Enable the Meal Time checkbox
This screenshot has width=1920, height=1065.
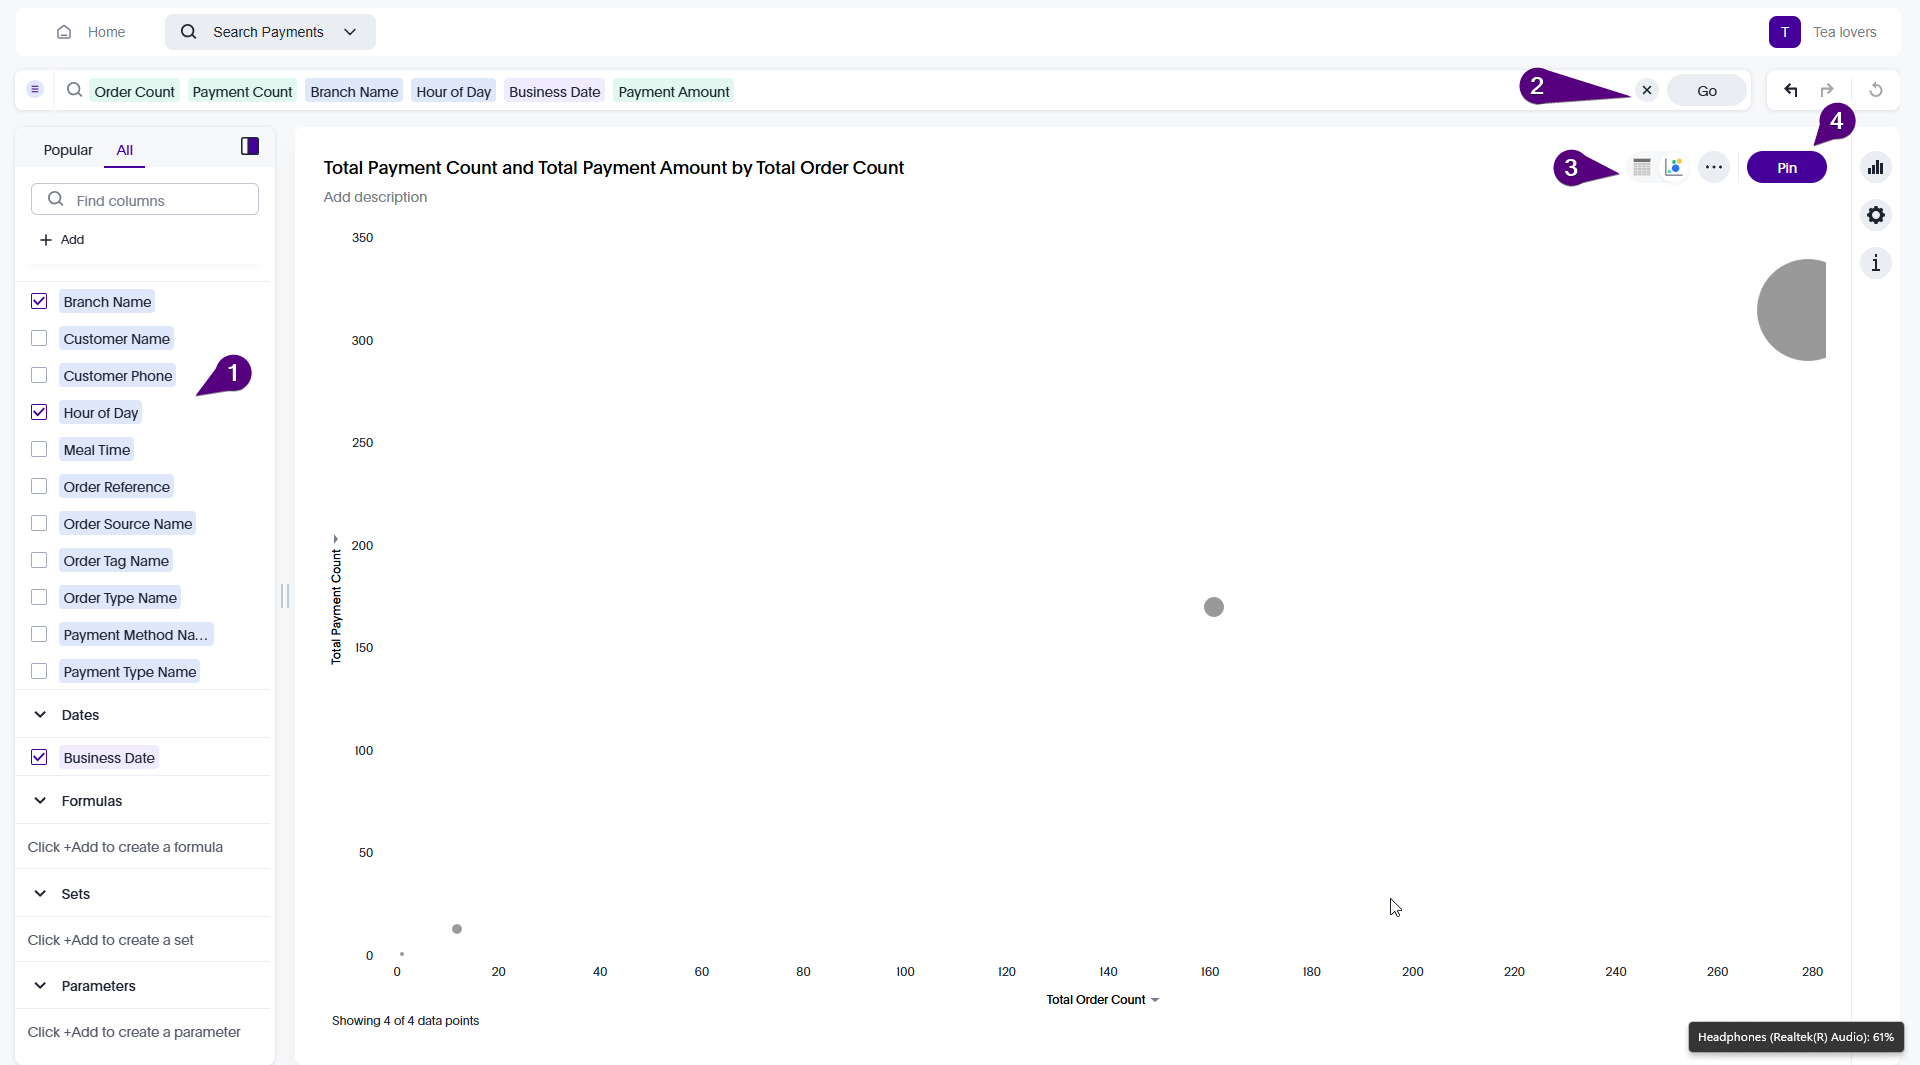click(x=39, y=449)
